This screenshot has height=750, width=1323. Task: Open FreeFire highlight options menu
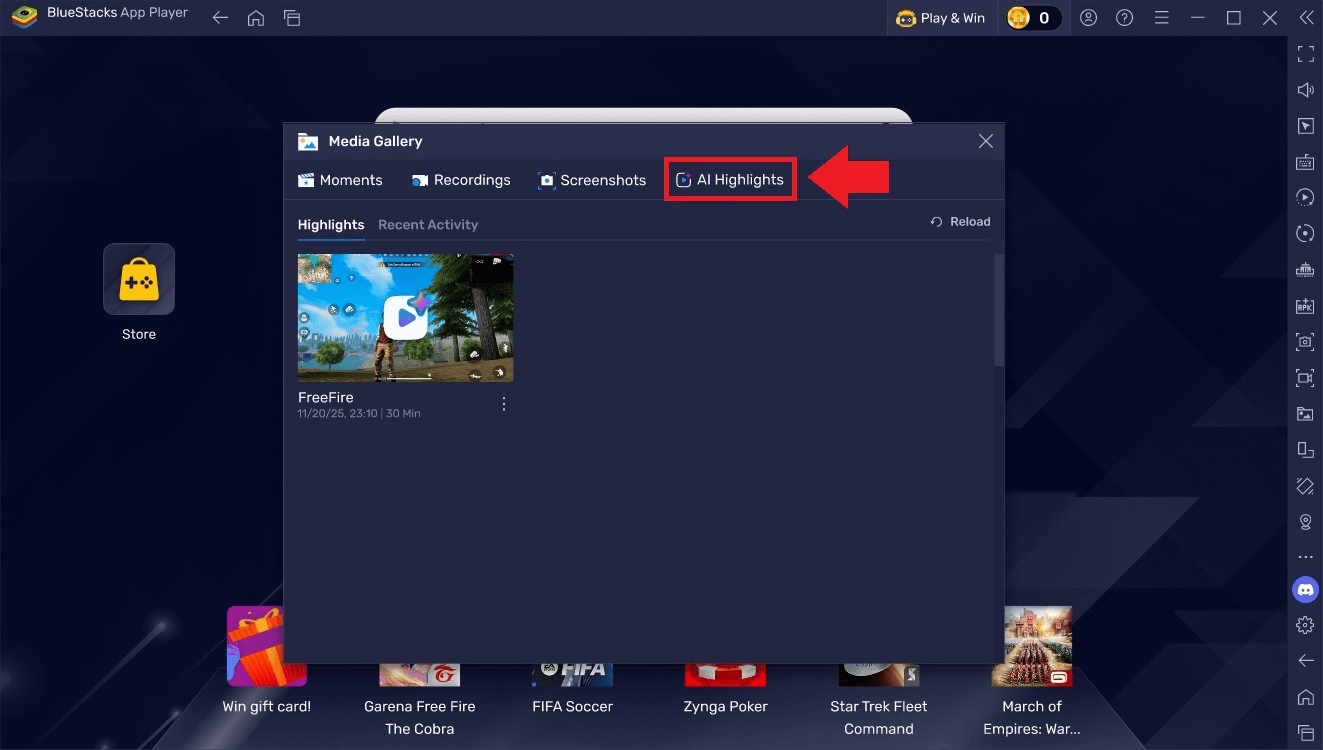(x=504, y=404)
